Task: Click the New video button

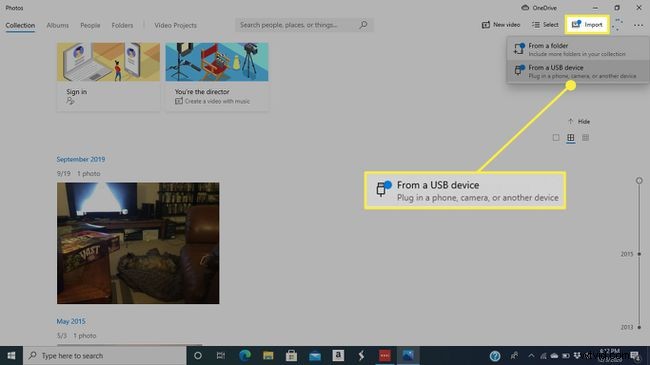Action: point(500,25)
